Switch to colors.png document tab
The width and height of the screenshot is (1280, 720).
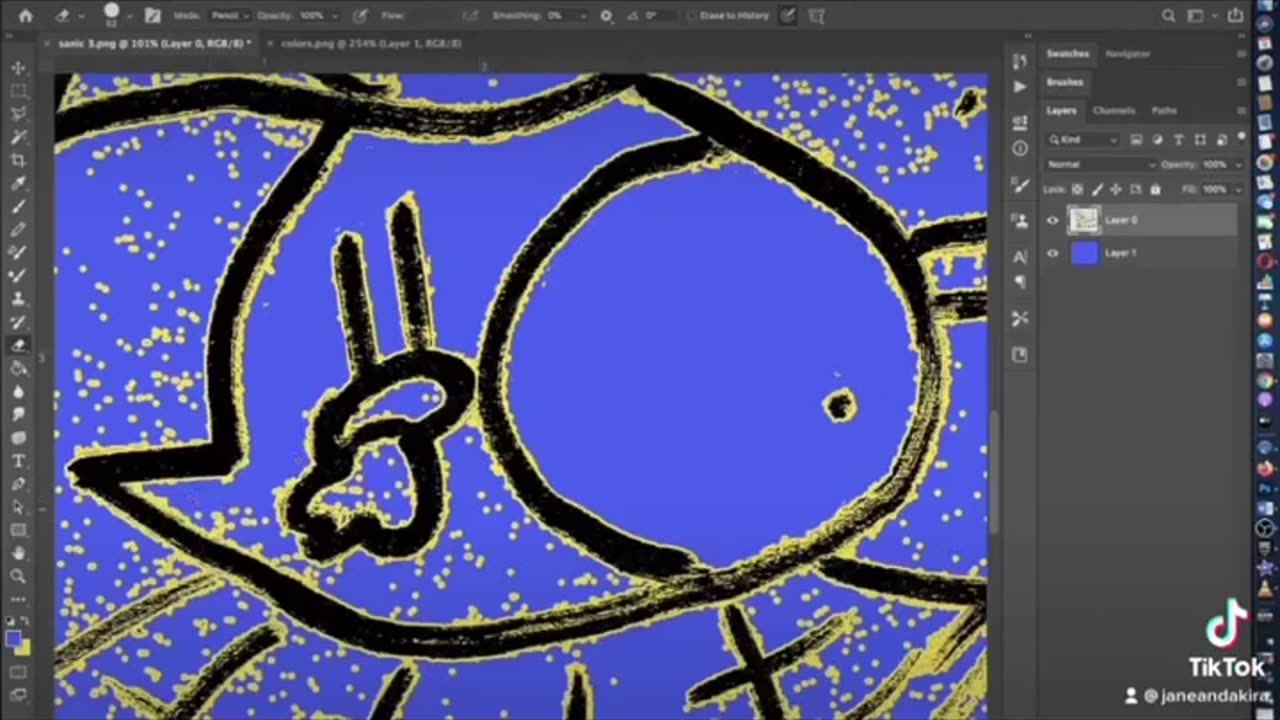point(371,44)
